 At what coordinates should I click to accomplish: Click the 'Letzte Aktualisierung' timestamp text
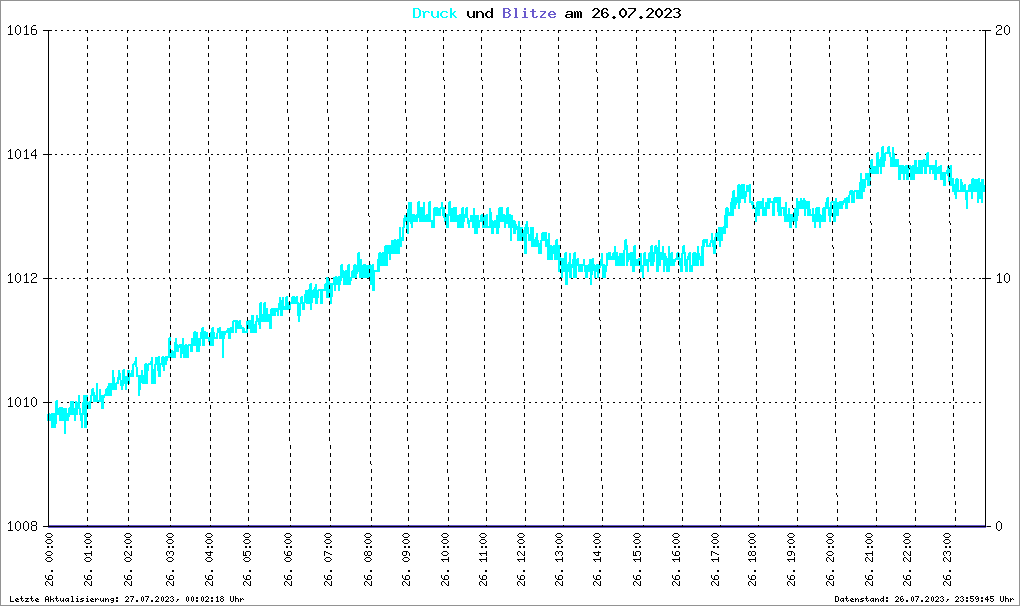pos(127,599)
